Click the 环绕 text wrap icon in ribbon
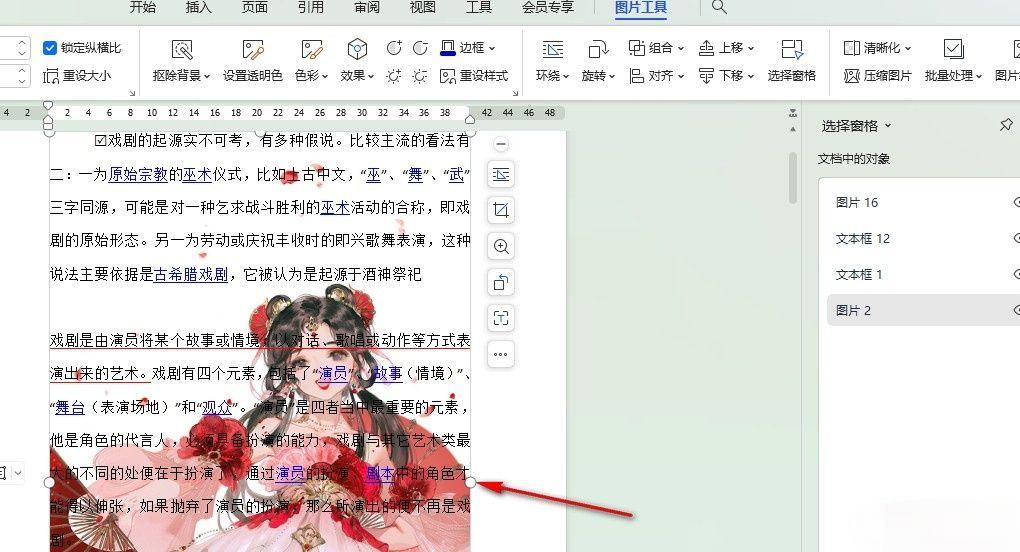This screenshot has height=552, width=1020. coord(552,50)
